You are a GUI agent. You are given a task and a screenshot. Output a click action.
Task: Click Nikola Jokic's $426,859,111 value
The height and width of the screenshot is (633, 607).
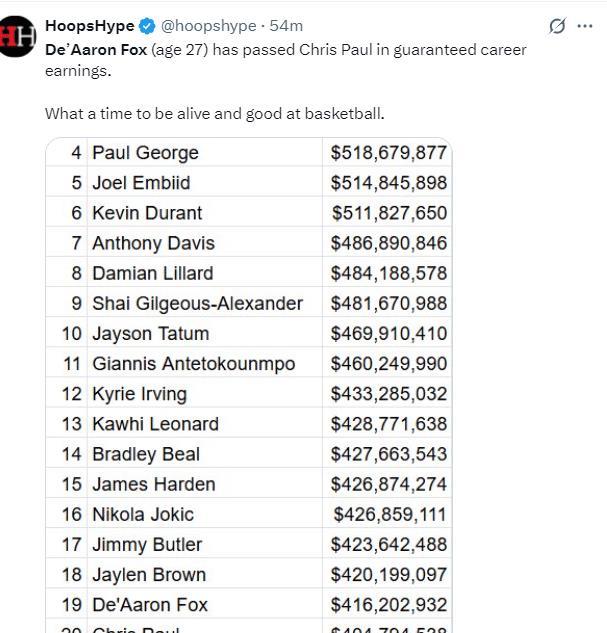tap(390, 515)
